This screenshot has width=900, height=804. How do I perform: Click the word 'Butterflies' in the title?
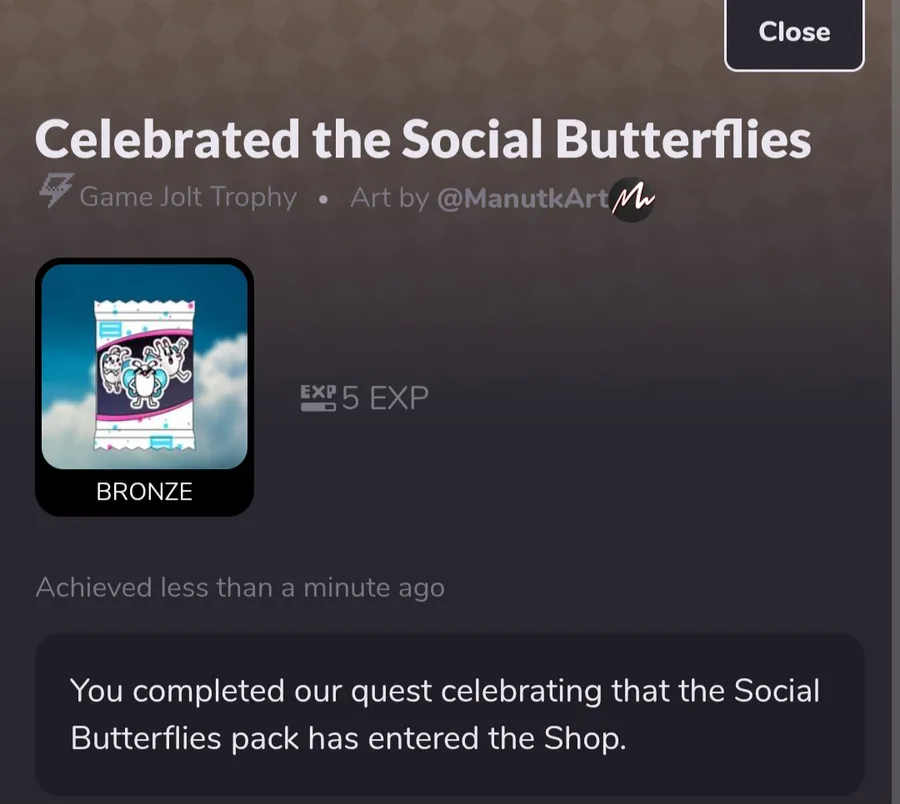683,139
